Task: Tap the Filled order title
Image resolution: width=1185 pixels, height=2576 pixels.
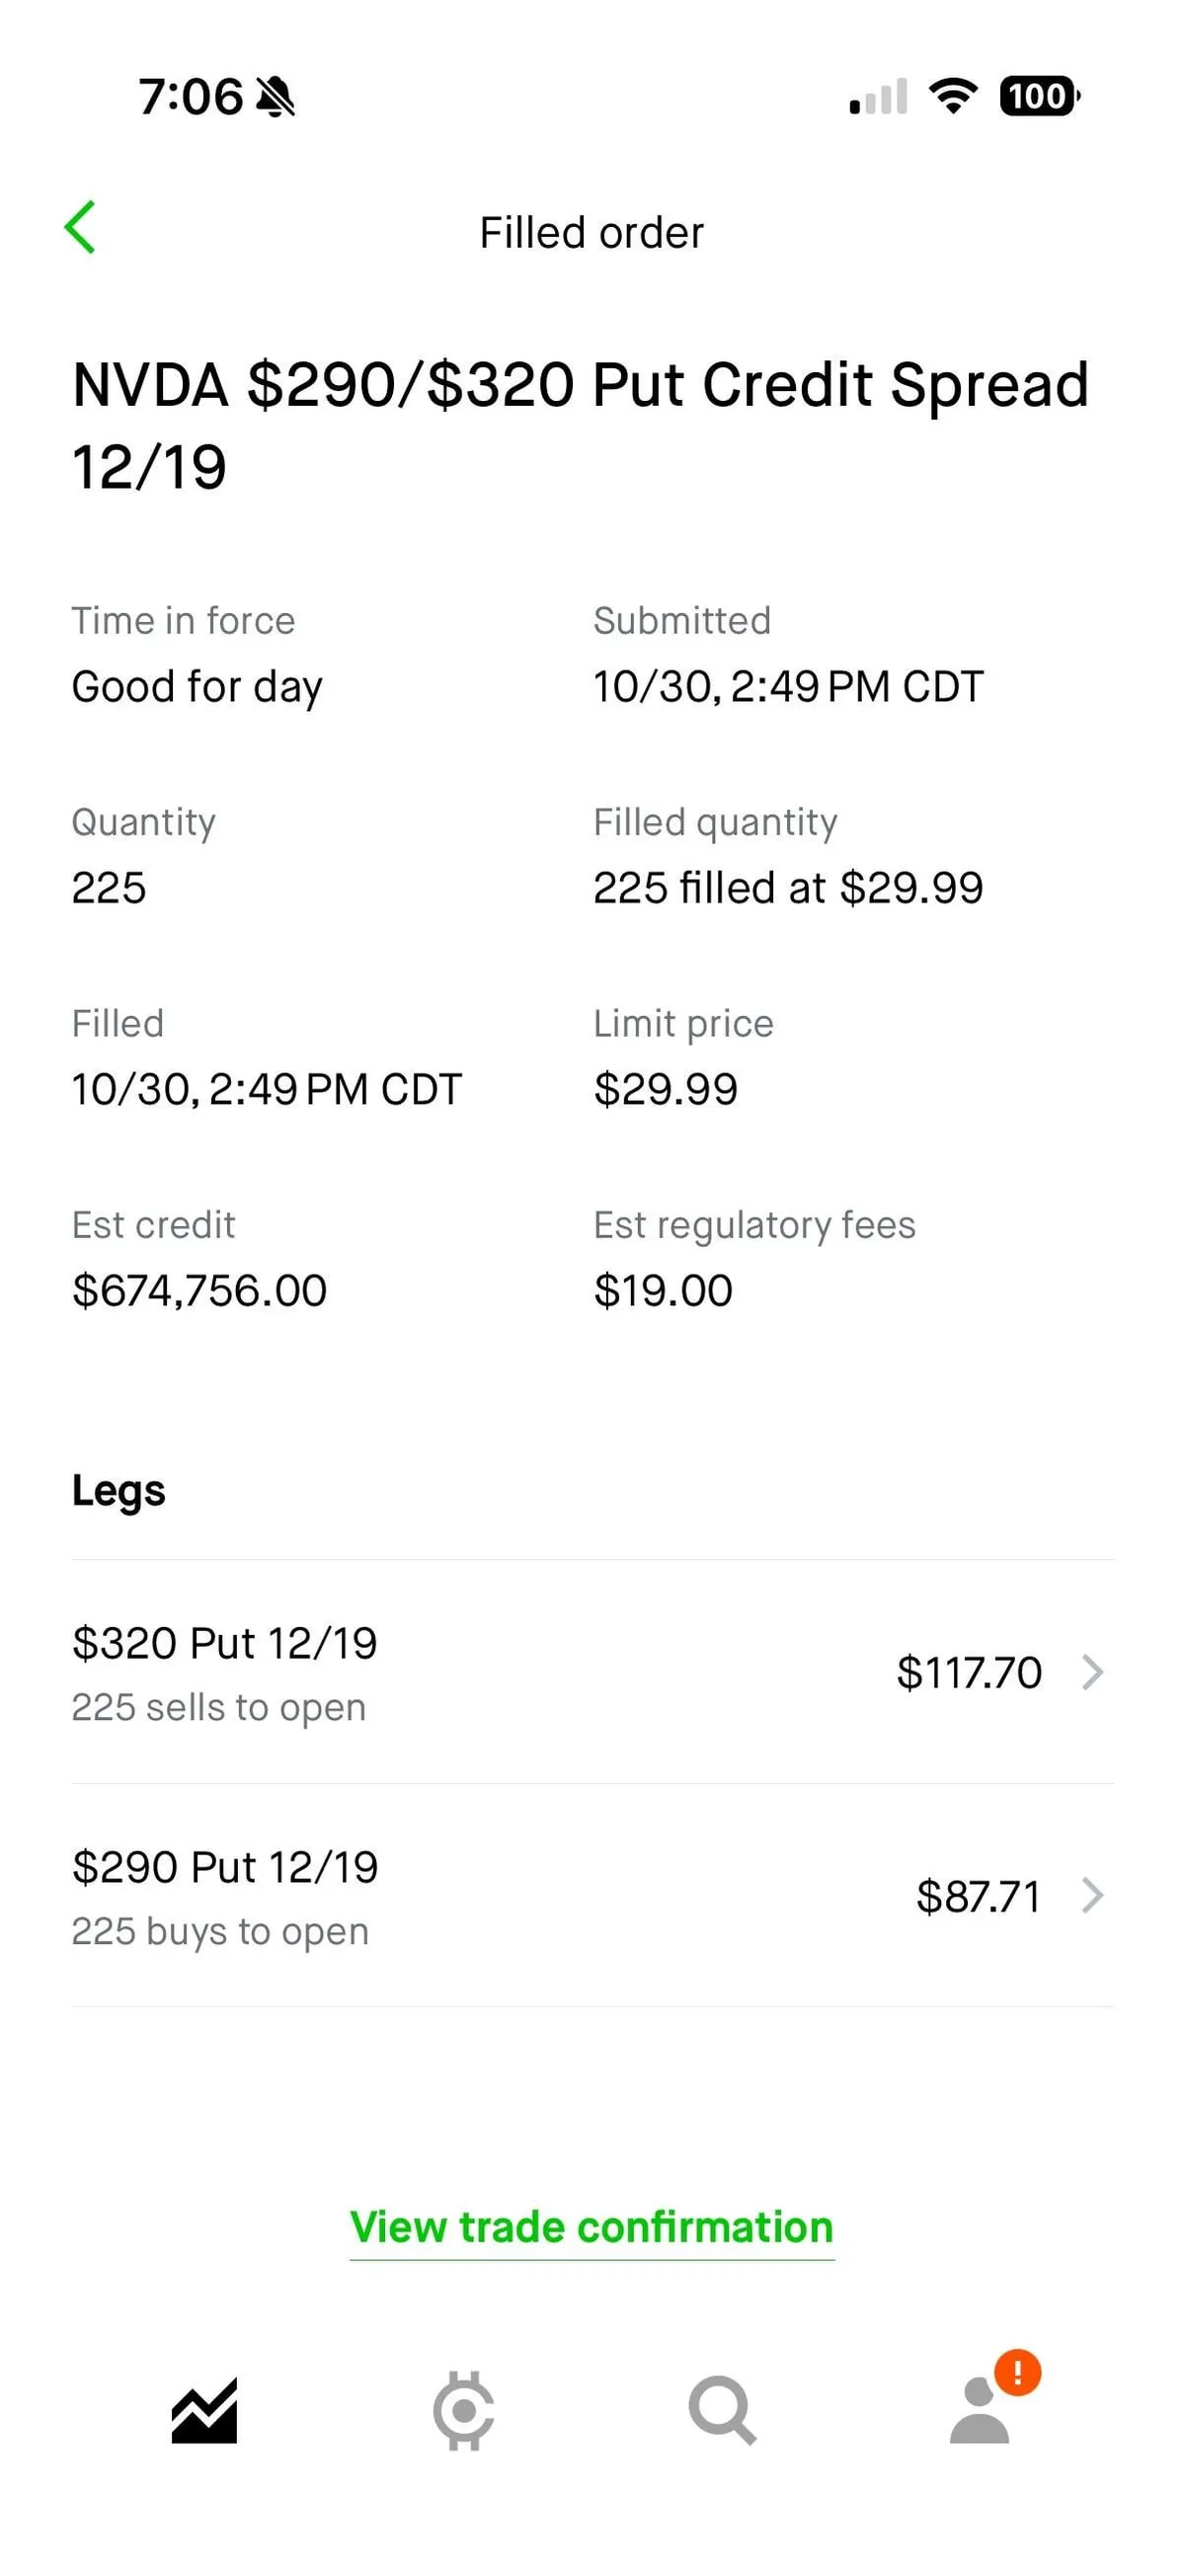Action: coord(592,233)
